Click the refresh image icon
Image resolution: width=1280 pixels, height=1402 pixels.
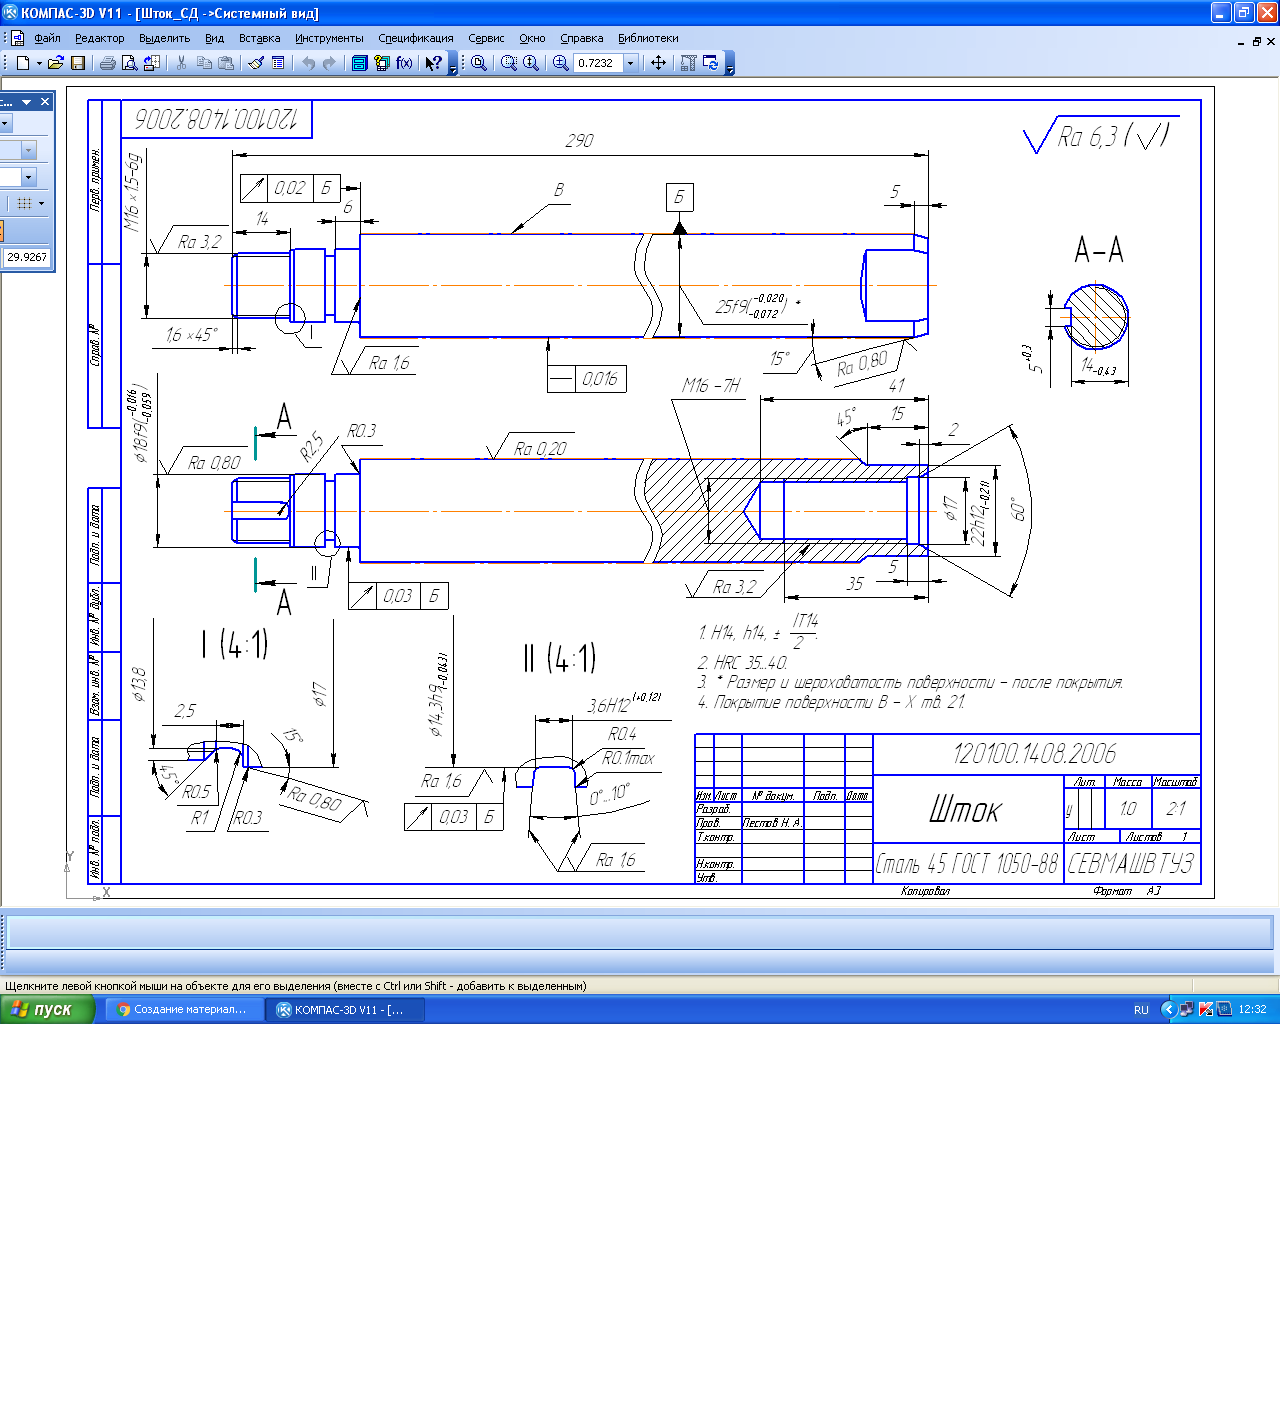711,63
